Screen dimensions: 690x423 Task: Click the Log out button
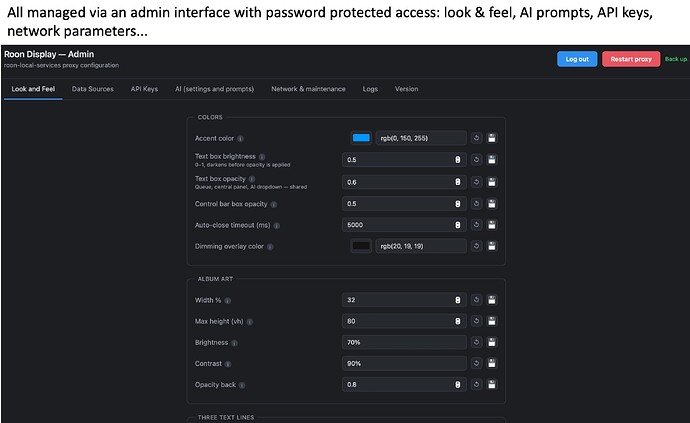click(577, 59)
